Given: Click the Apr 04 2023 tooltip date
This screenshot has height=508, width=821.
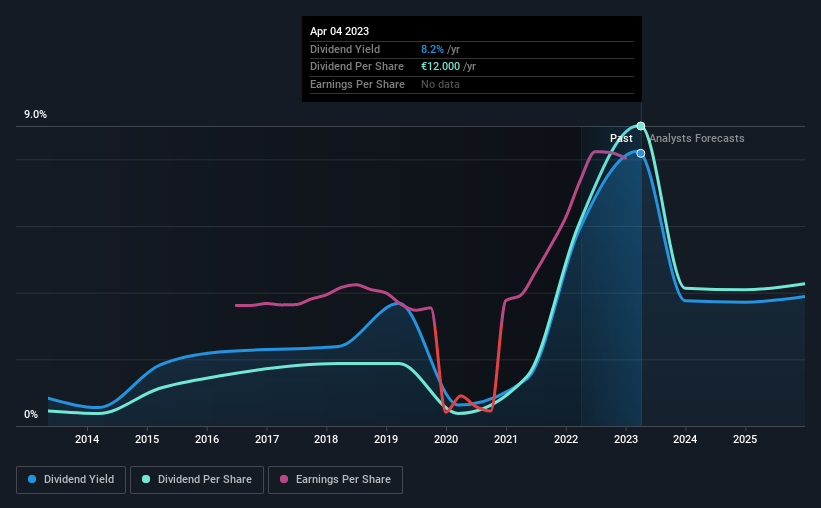Looking at the screenshot, I should pos(339,31).
